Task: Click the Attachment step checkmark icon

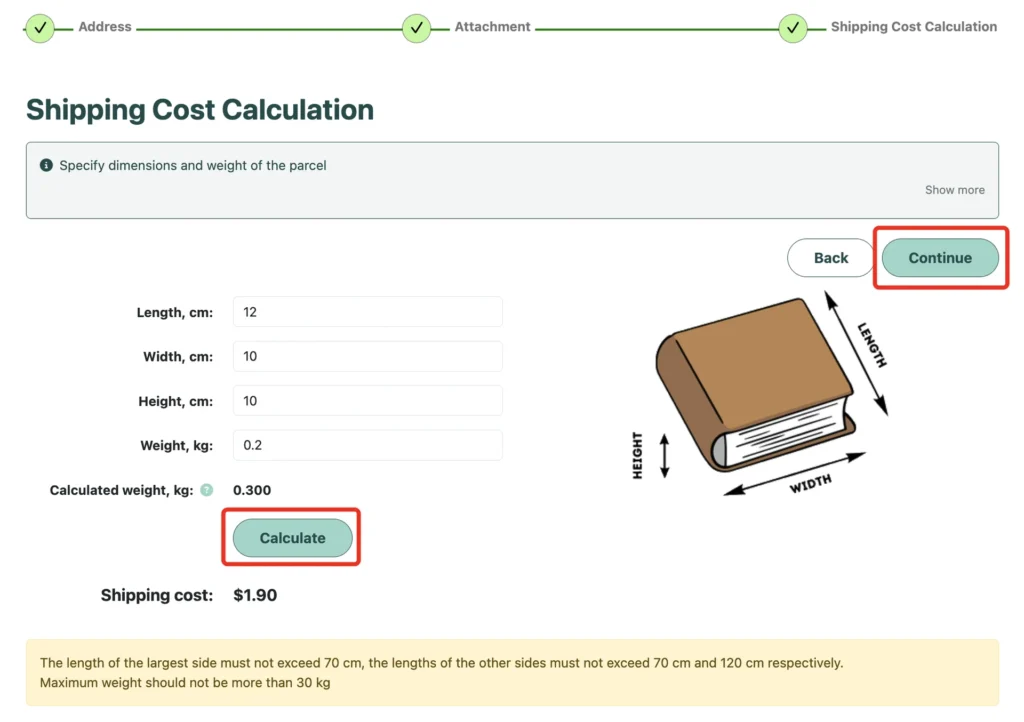Action: [417, 28]
